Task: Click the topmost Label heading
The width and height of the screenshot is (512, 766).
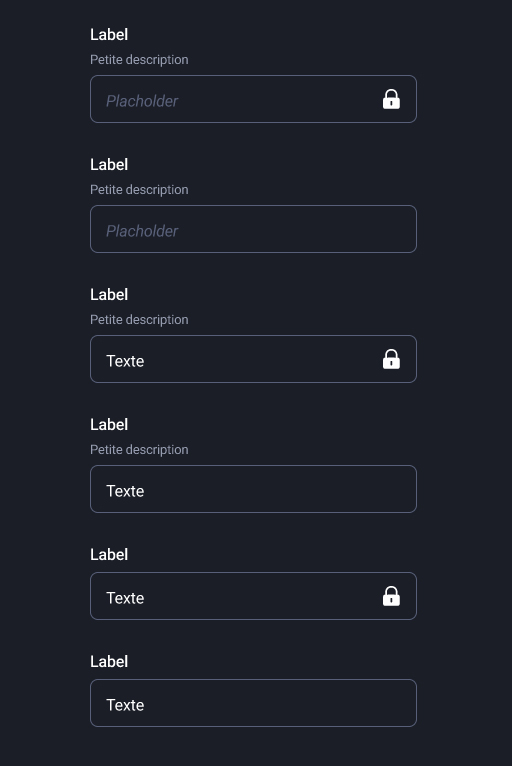Action: (109, 35)
